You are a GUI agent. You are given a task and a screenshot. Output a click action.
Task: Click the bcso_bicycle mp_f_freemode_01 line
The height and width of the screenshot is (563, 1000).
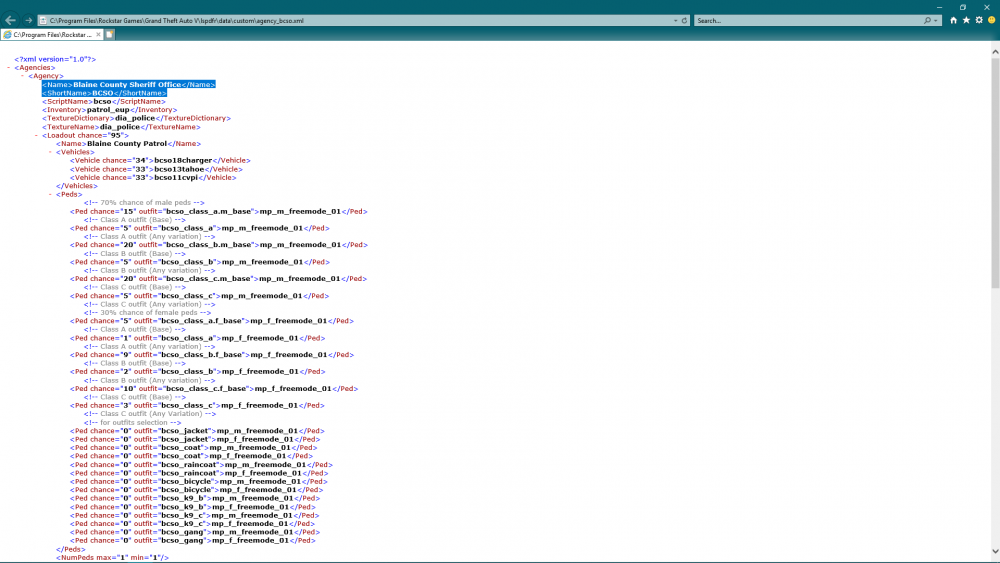click(x=196, y=490)
